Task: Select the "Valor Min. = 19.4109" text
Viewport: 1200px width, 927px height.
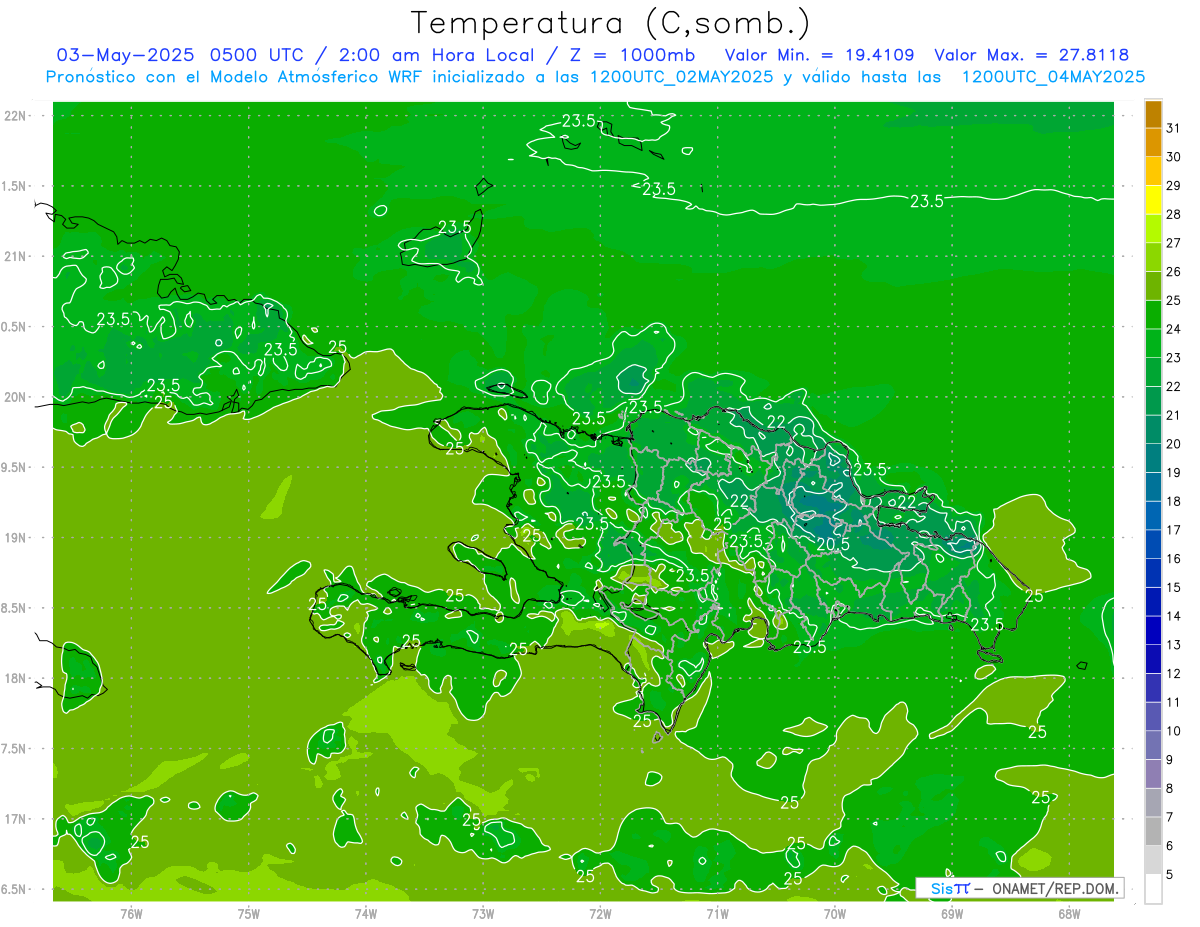Action: coord(820,55)
